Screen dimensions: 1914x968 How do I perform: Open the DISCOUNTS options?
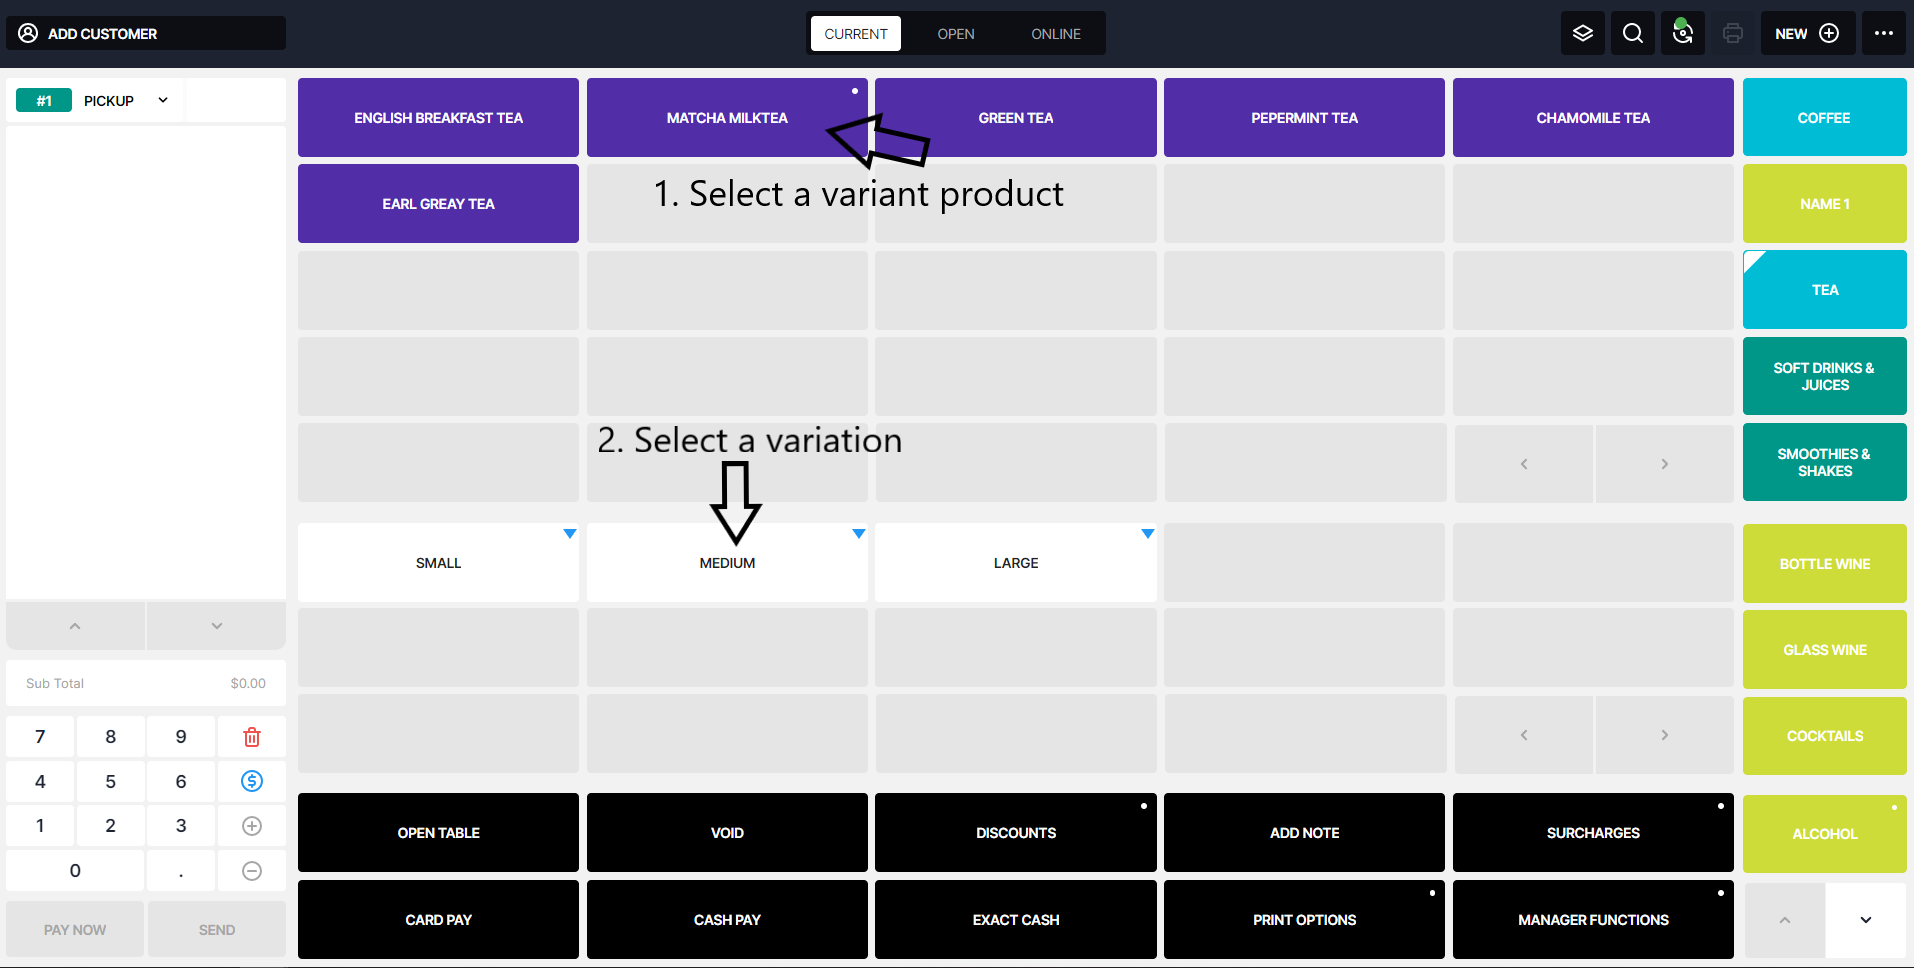pos(1015,832)
